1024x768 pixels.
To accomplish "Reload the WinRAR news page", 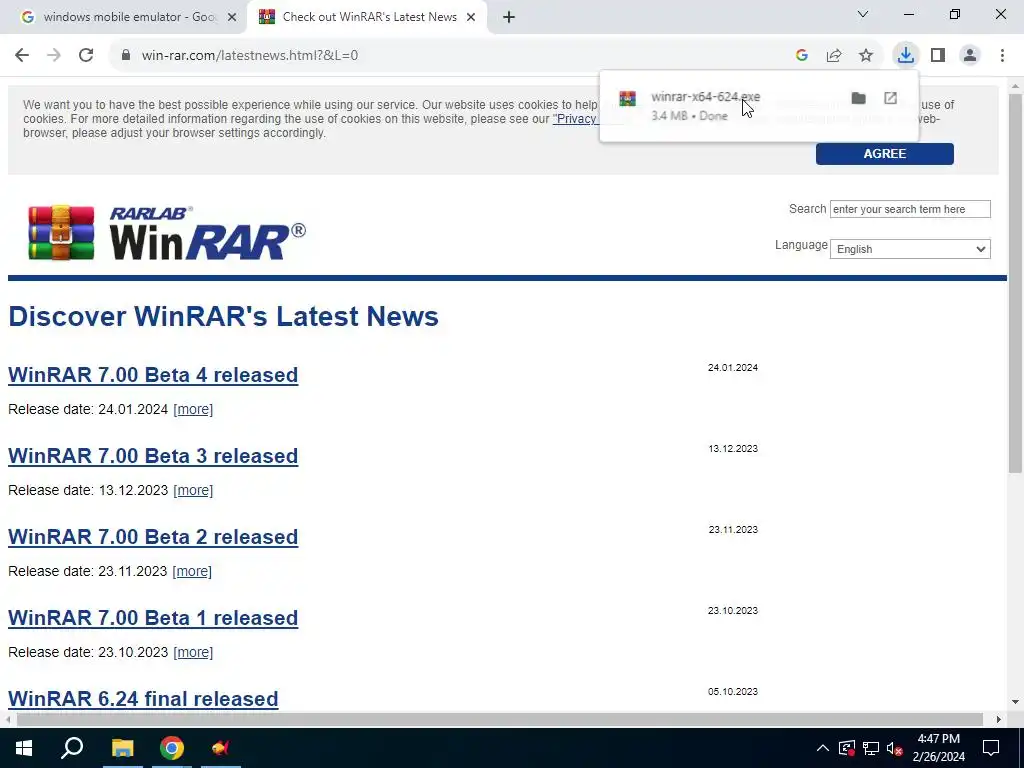I will [x=86, y=55].
